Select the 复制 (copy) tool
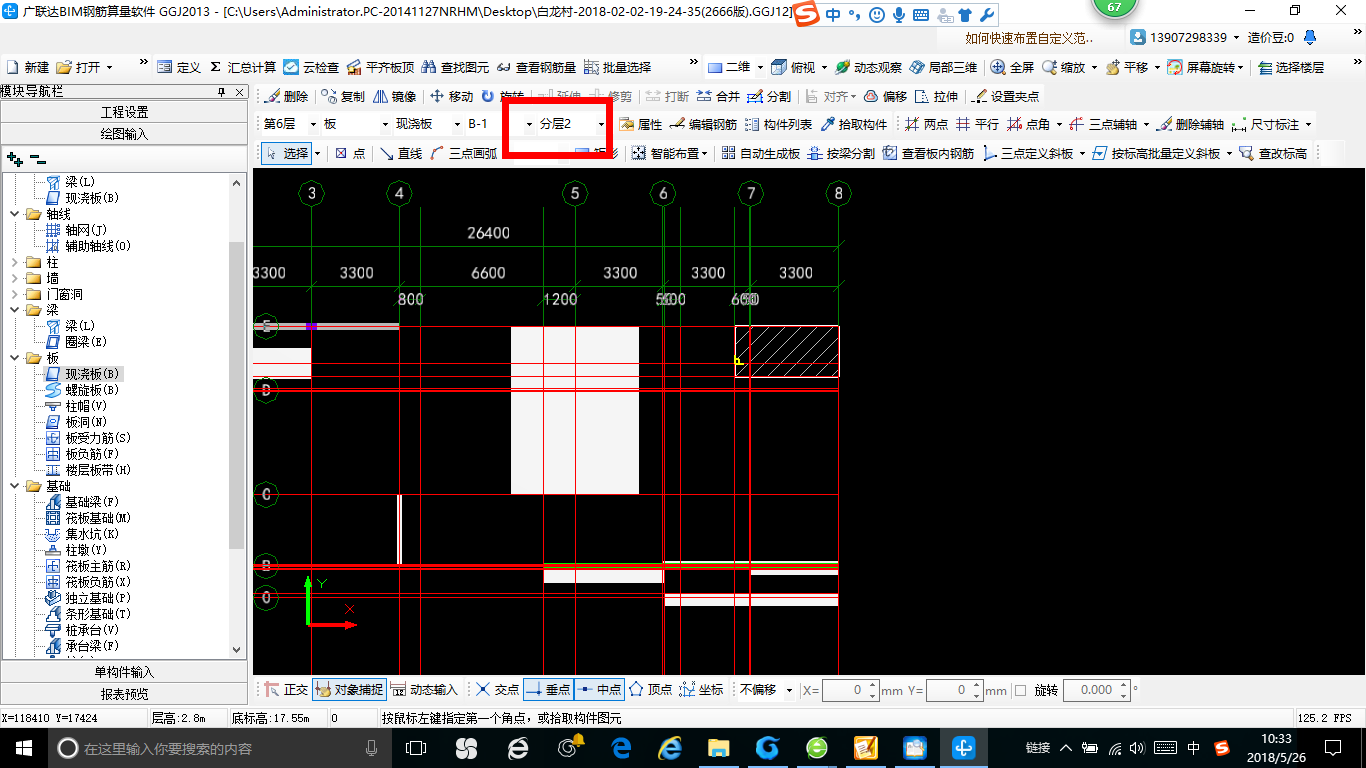 [x=344, y=97]
